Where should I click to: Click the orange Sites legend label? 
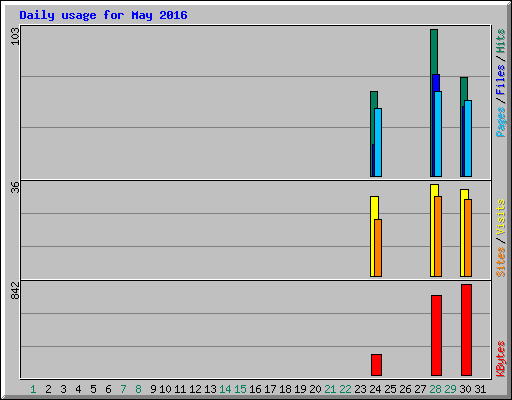tap(500, 262)
